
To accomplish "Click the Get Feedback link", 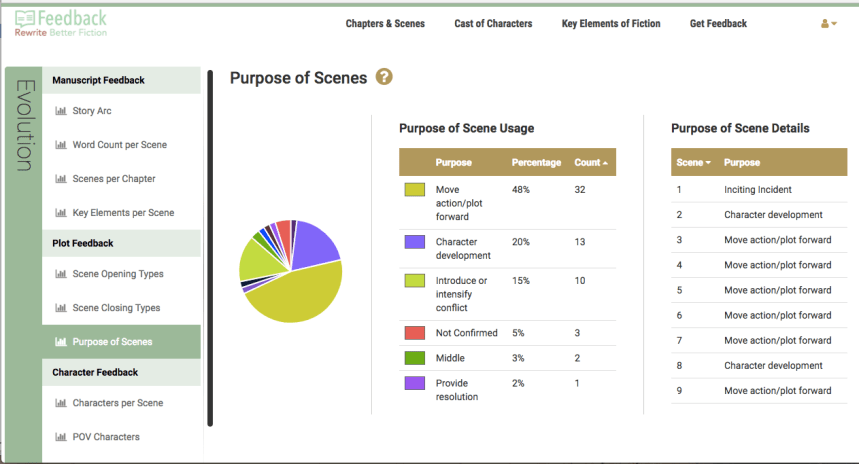I will tap(718, 24).
